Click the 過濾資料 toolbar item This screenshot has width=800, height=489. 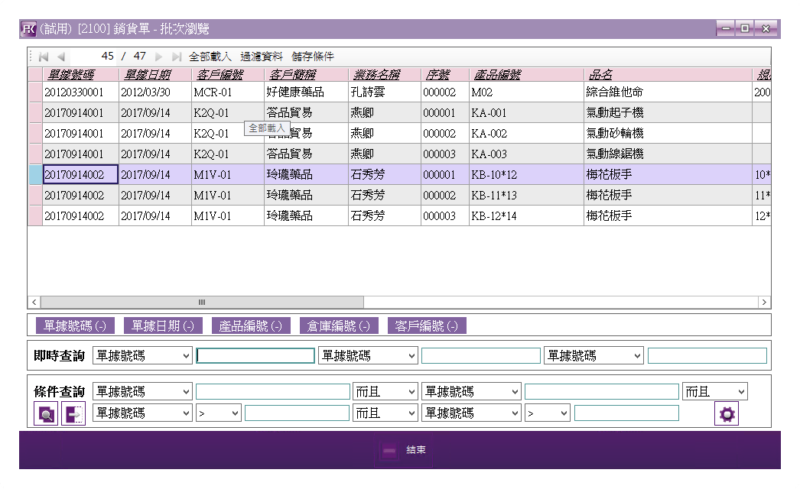tap(261, 57)
